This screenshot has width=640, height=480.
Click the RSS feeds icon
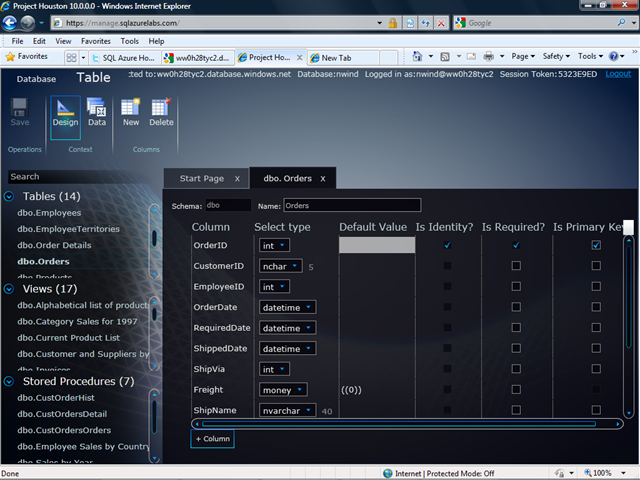click(445, 56)
